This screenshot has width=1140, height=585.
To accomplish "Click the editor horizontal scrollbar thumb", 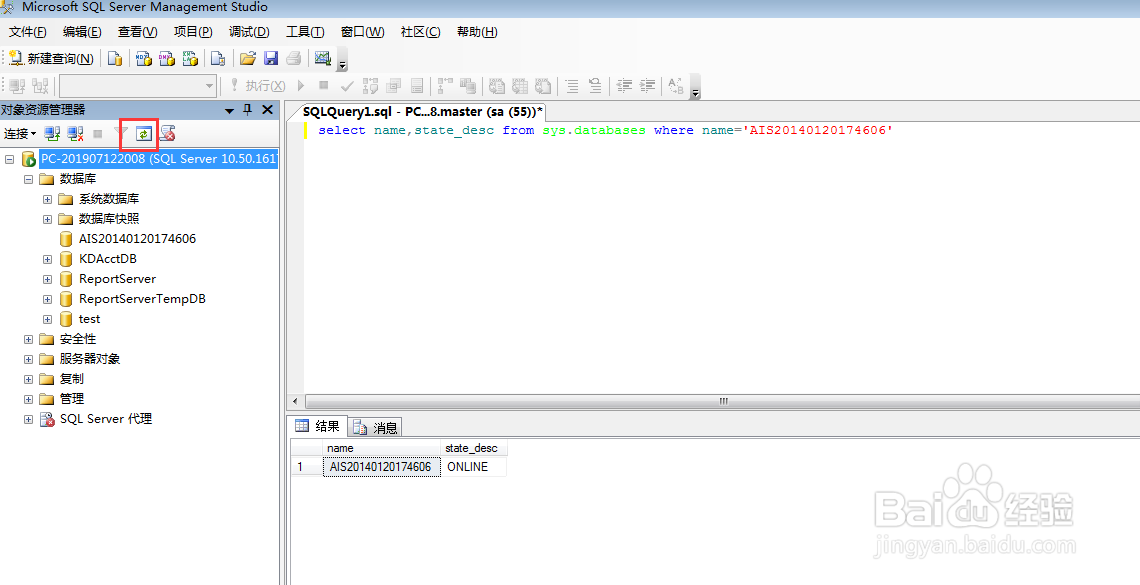I will click(723, 401).
